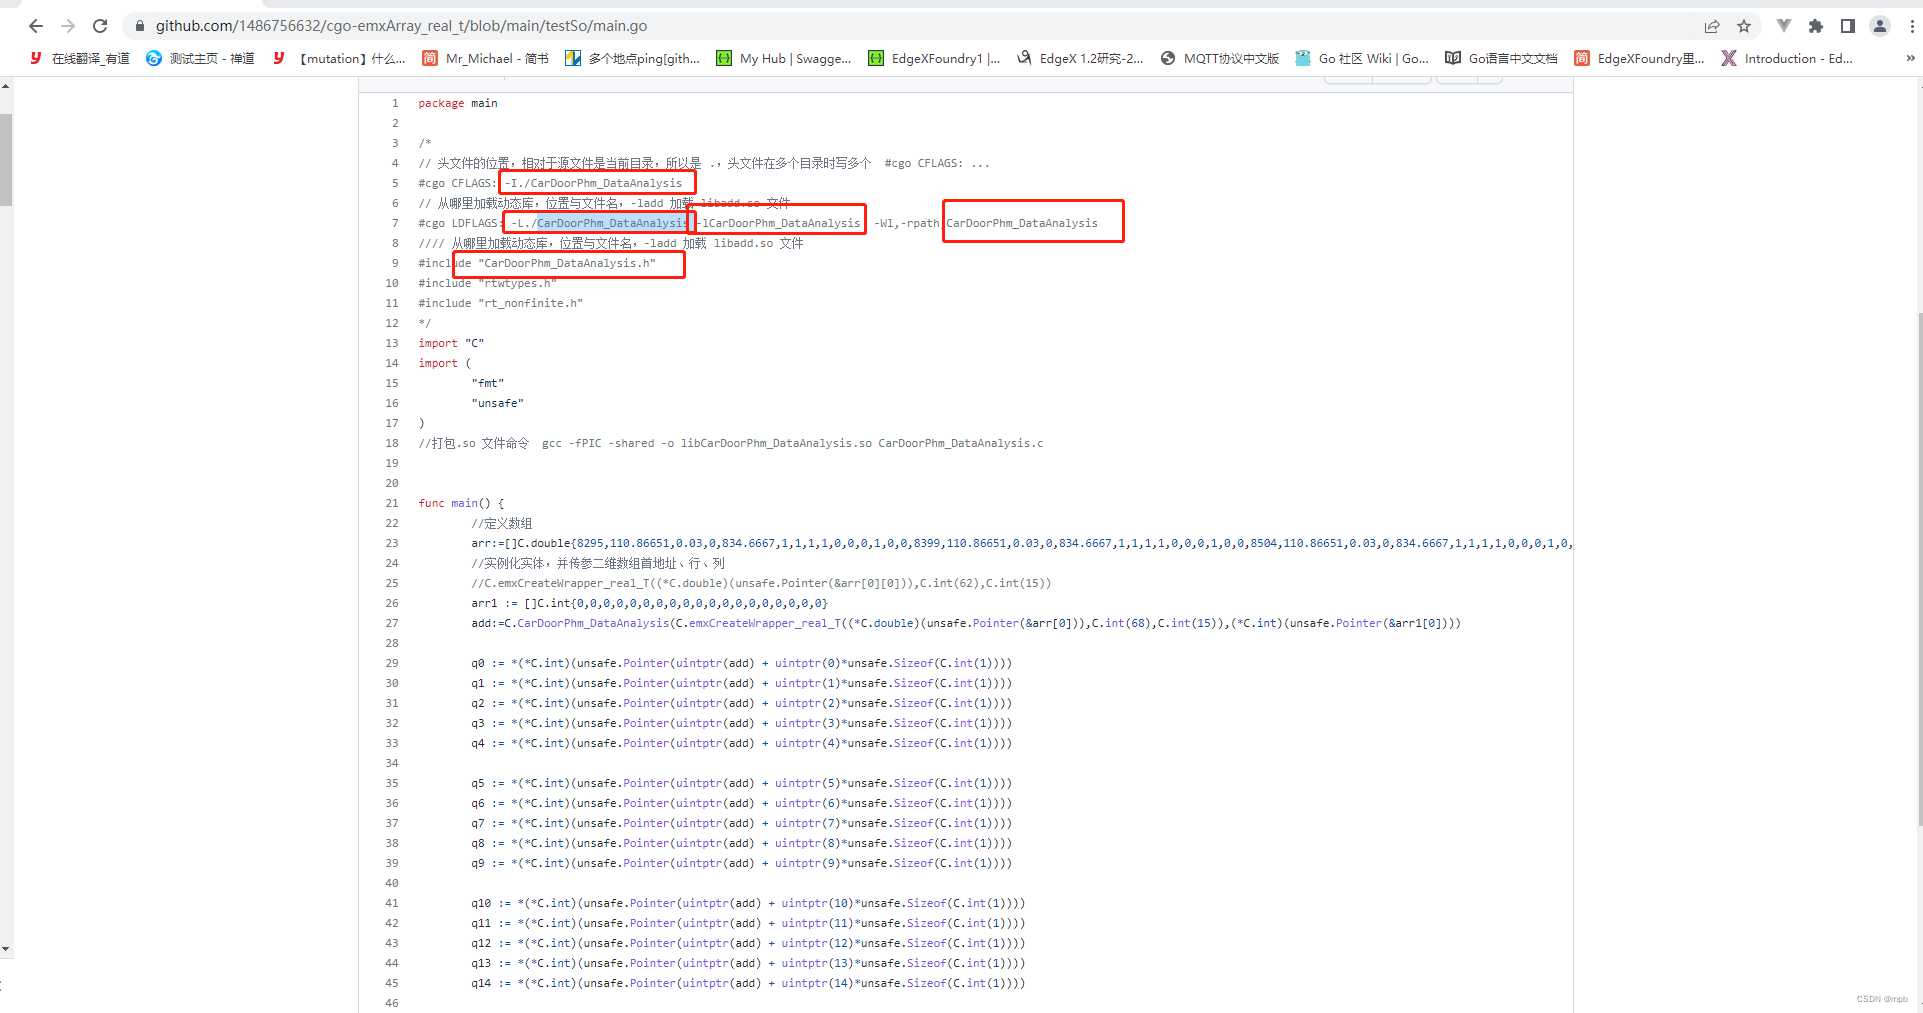Expand hidden bookmarks with the double chevron
The width and height of the screenshot is (1923, 1013).
(x=1908, y=58)
